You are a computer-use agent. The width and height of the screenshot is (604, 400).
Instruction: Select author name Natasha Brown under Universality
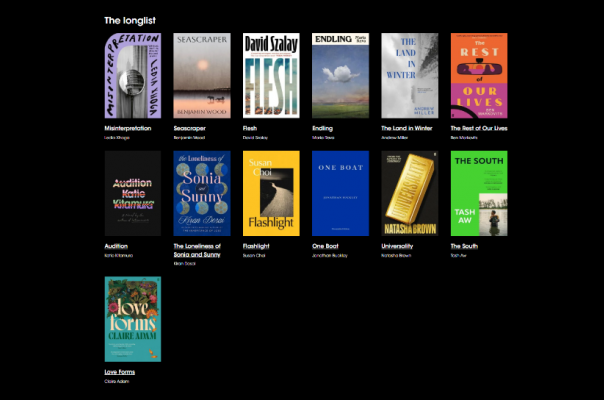click(x=396, y=255)
